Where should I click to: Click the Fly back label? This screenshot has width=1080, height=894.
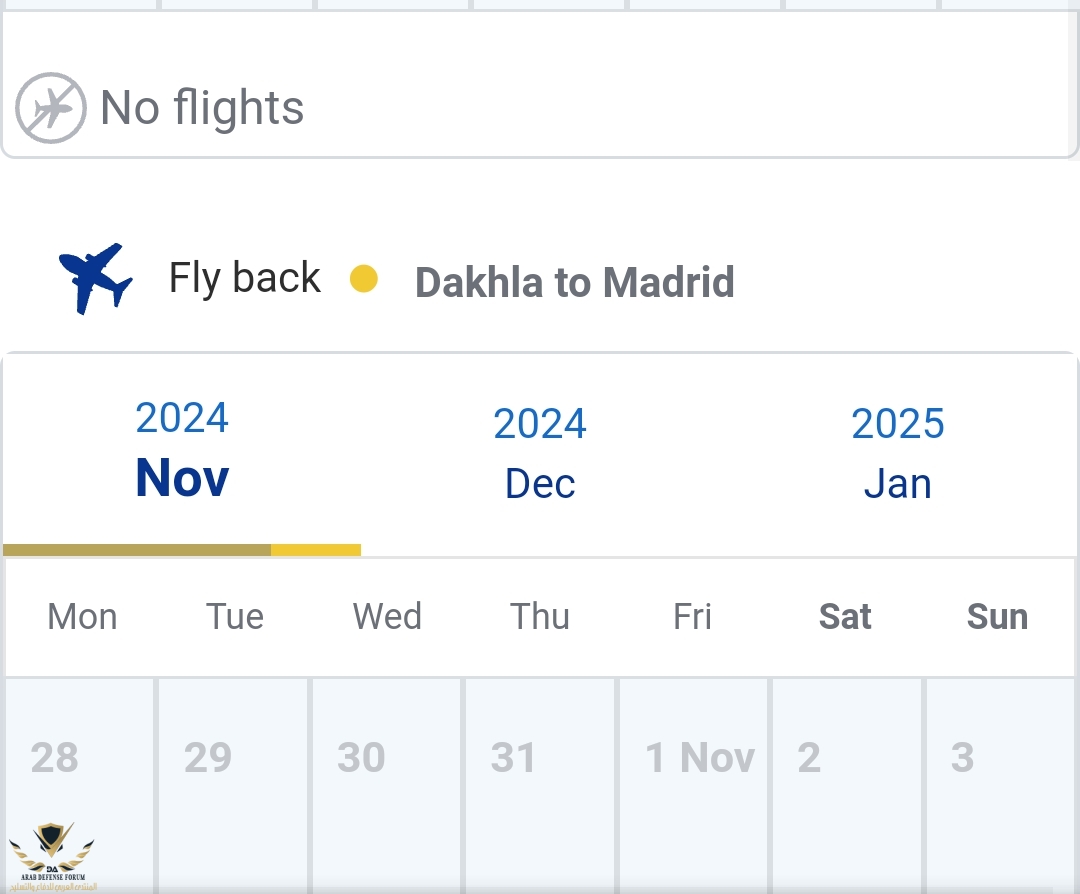[244, 278]
